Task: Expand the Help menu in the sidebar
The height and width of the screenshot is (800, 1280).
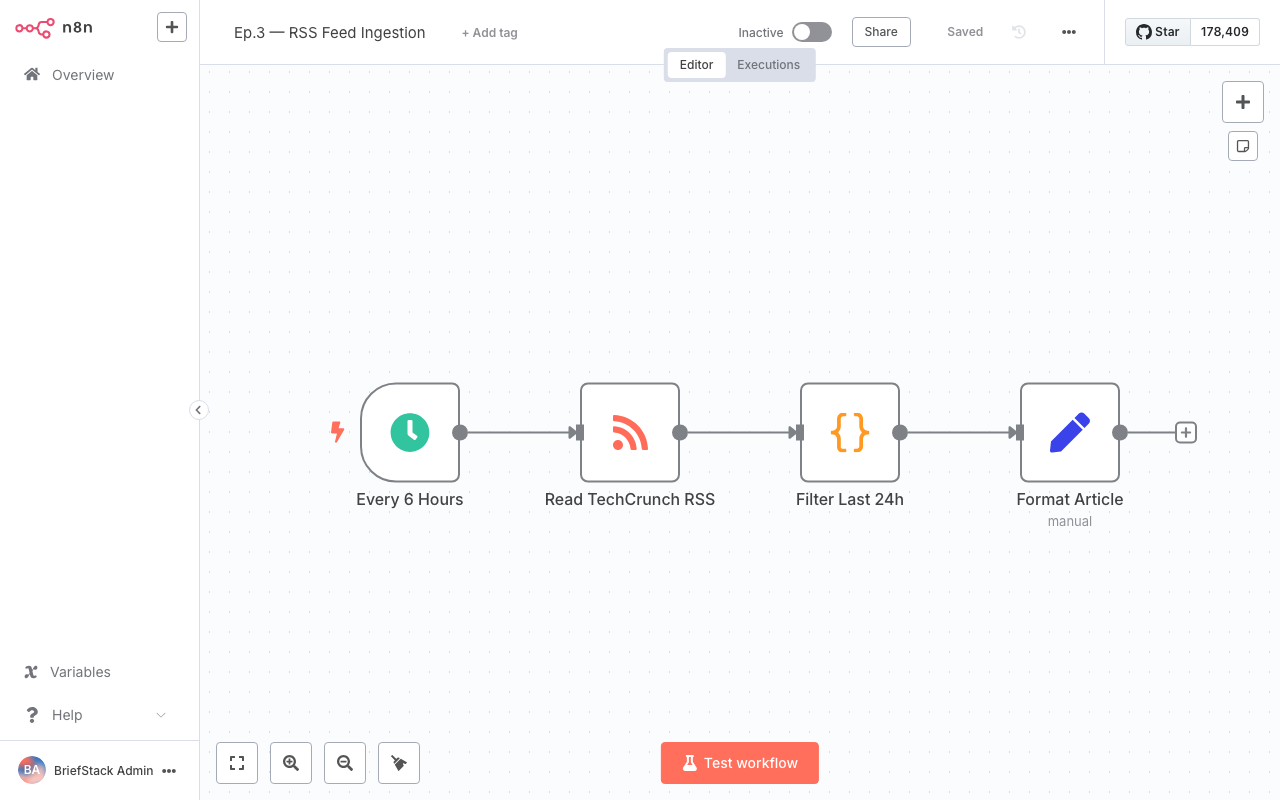Action: coord(93,714)
